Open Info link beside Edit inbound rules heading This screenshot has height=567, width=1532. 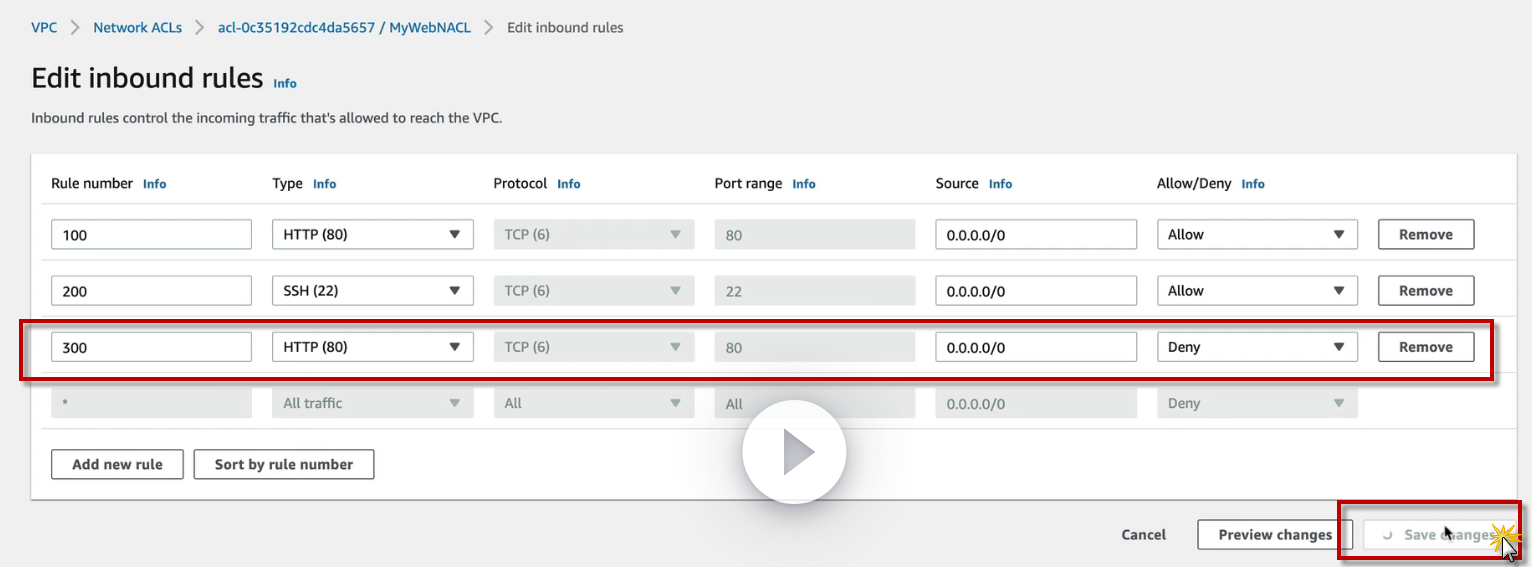(285, 84)
